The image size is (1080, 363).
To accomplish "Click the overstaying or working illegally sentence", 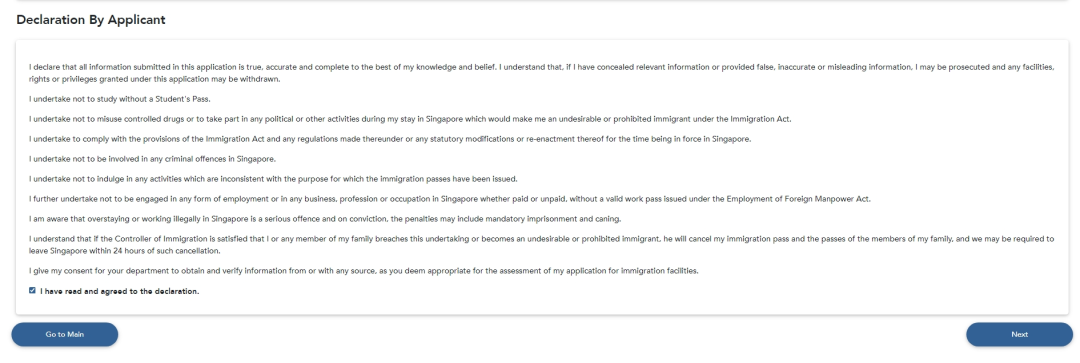I will pyautogui.click(x=325, y=219).
